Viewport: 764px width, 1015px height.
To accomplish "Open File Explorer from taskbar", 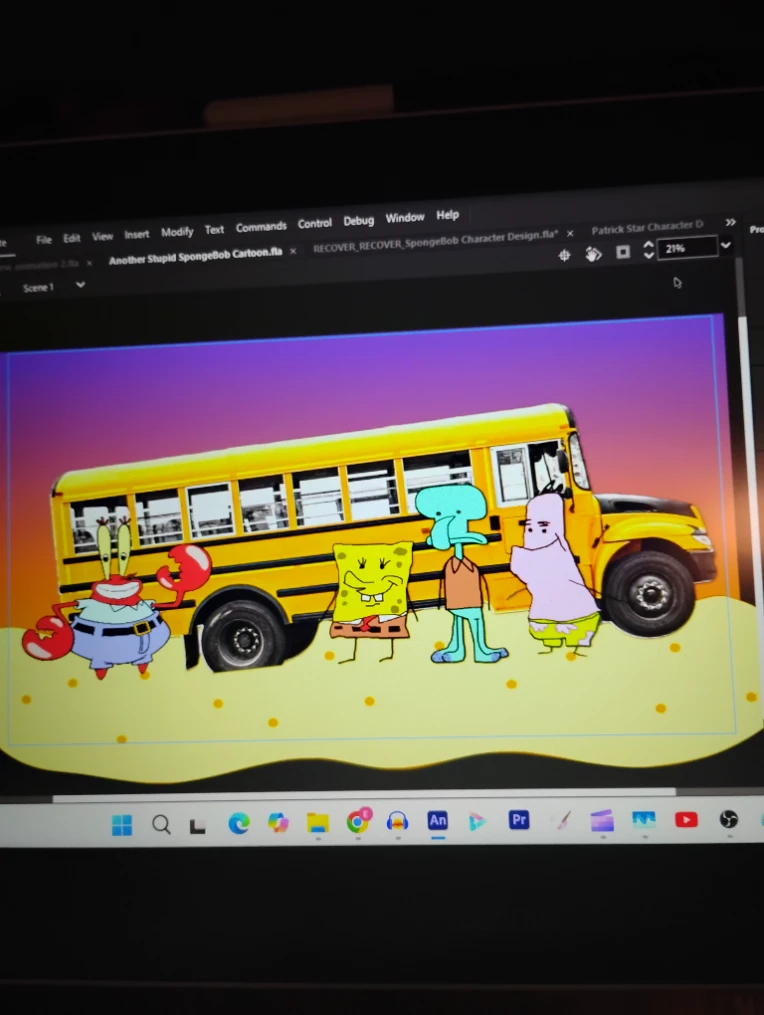I will click(x=318, y=822).
